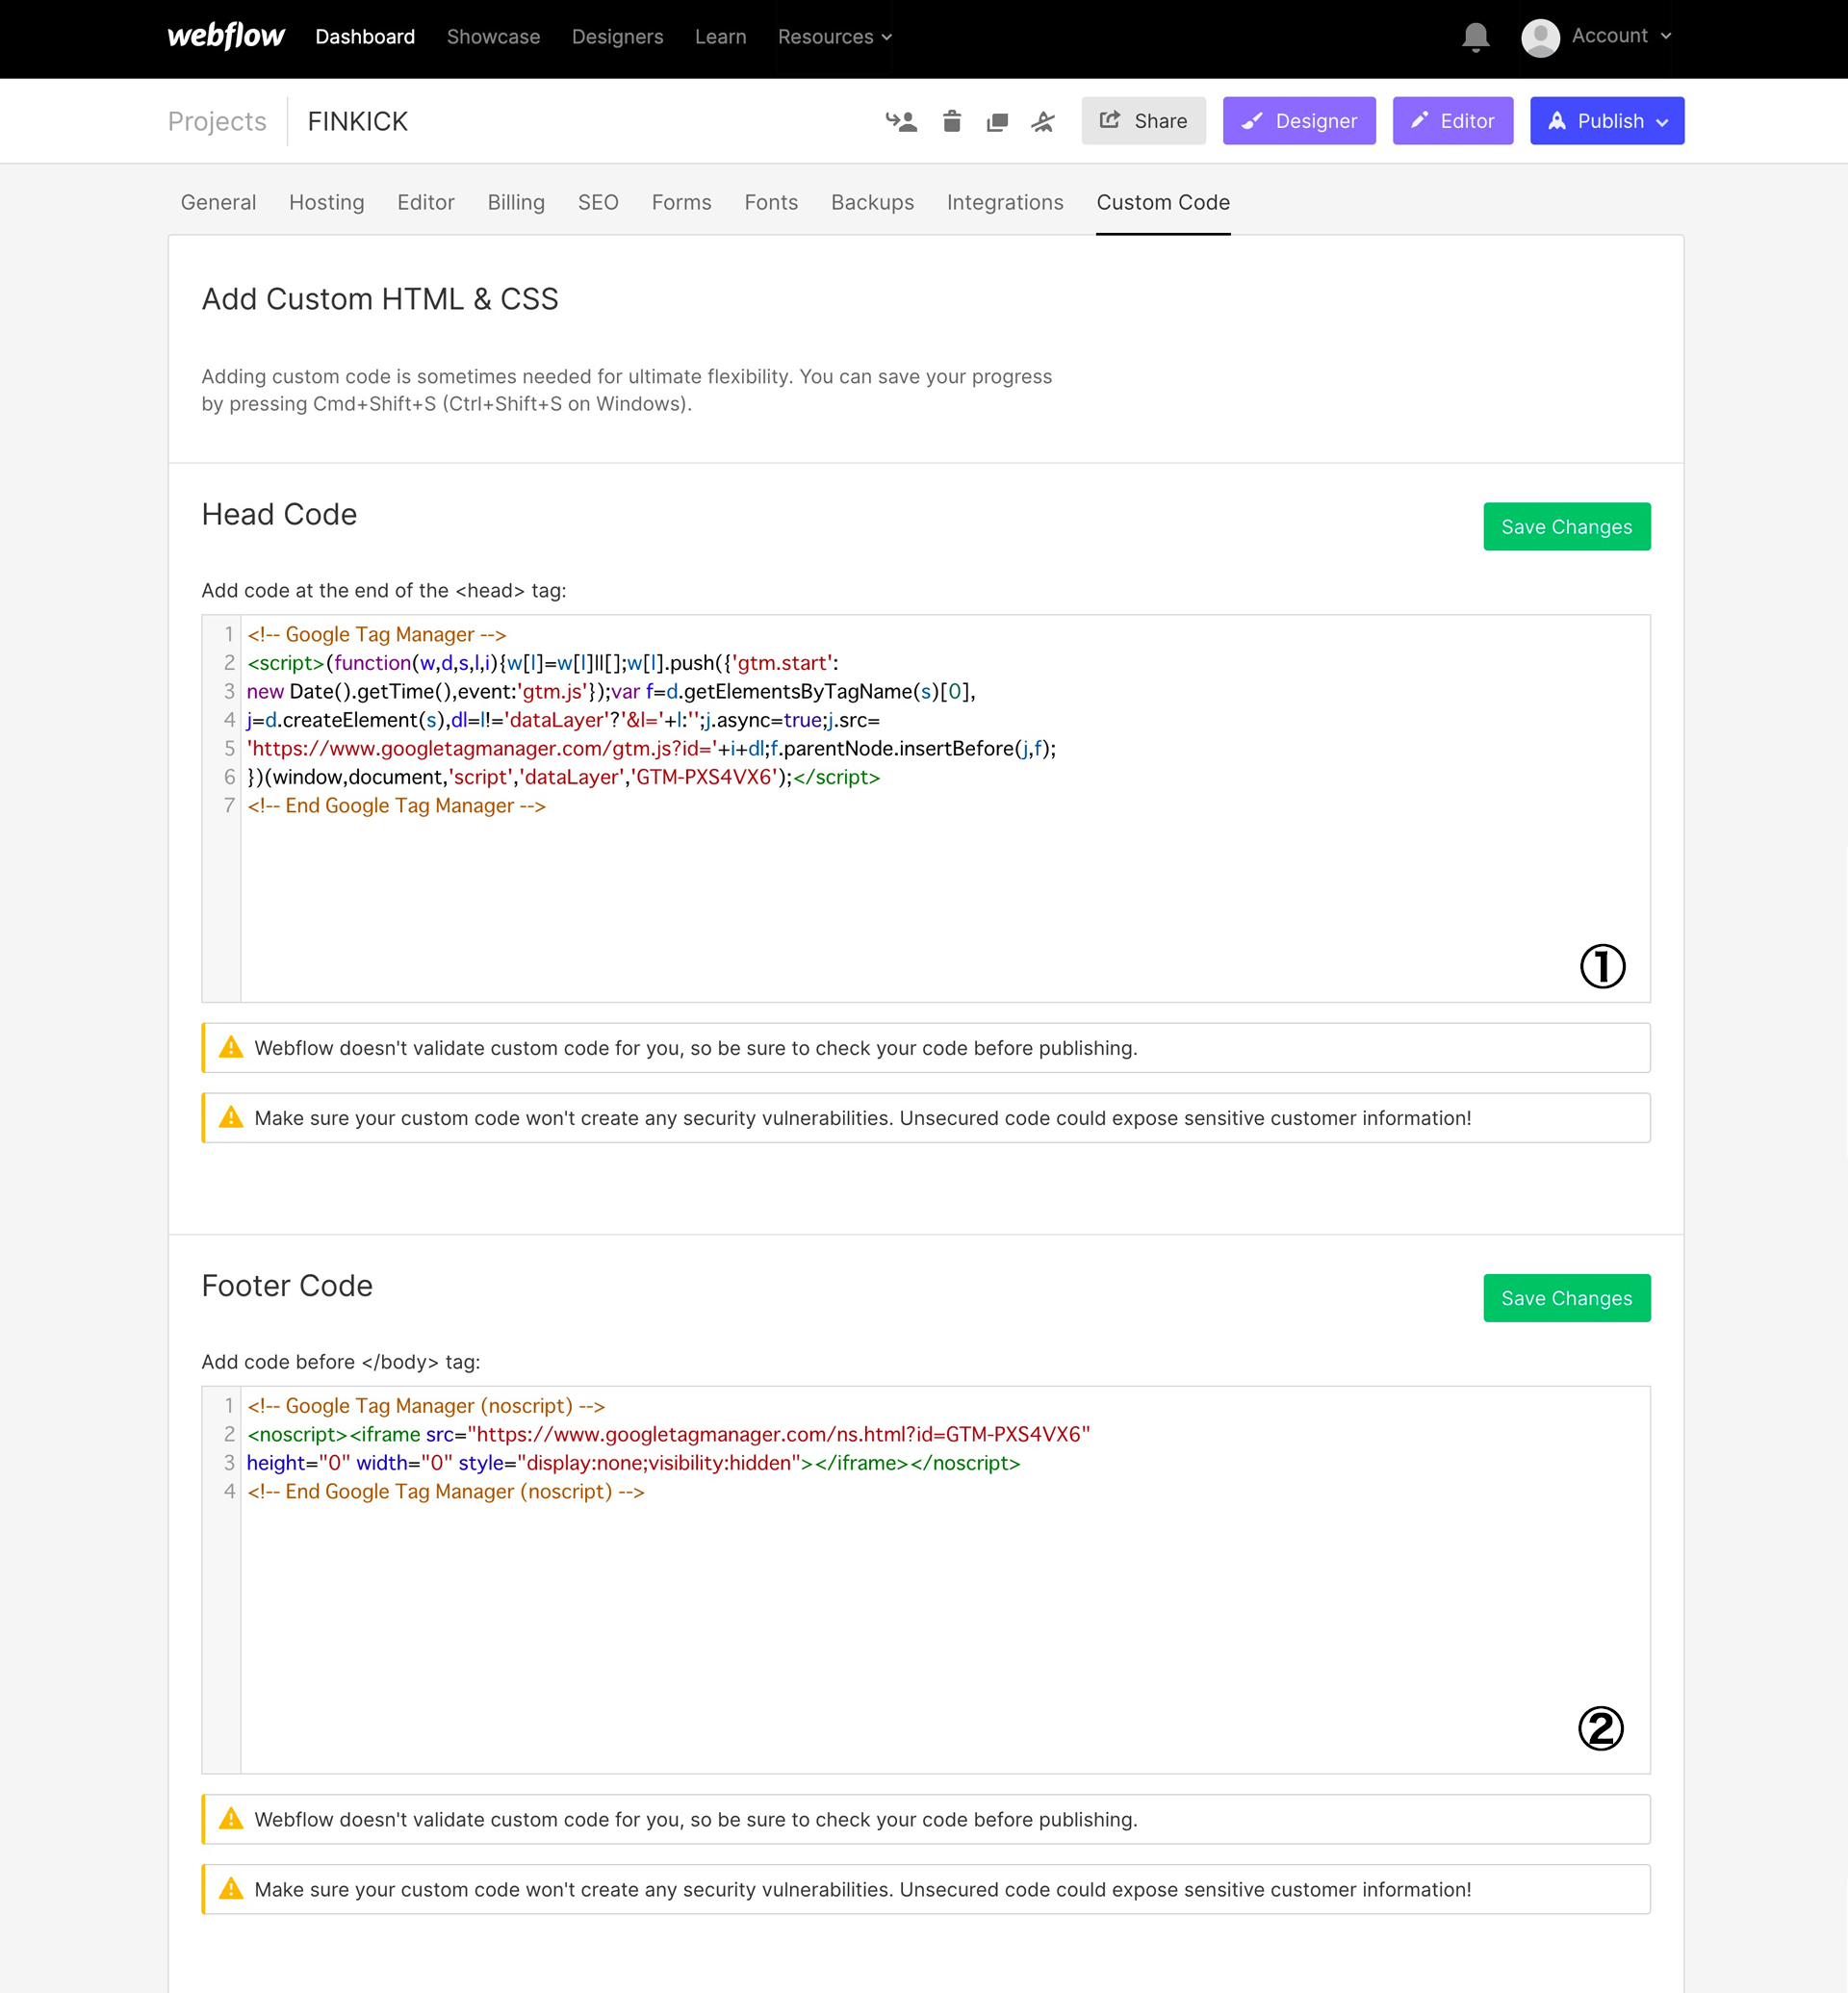This screenshot has width=1848, height=1993.
Task: Click inside the Footer Code editor
Action: point(925,1579)
